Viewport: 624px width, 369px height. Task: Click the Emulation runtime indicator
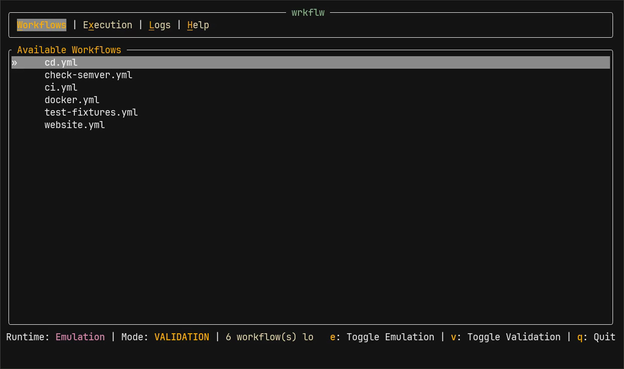pyautogui.click(x=80, y=337)
